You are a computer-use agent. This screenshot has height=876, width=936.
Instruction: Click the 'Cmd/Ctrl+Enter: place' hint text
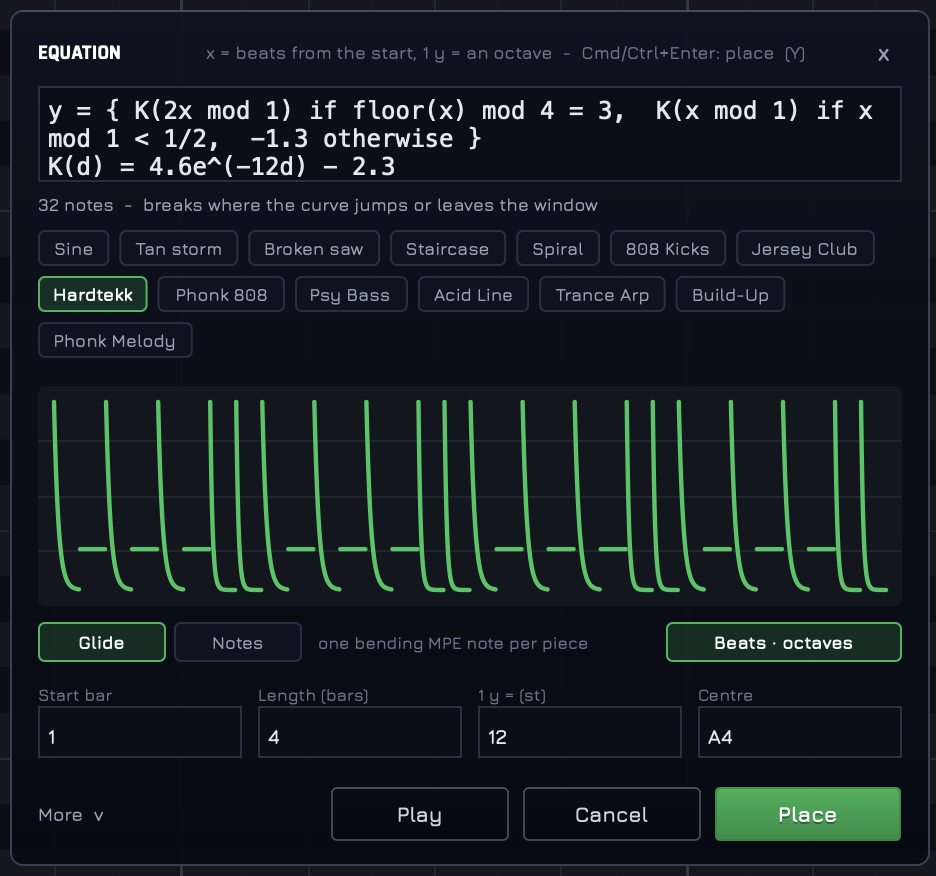(x=678, y=54)
